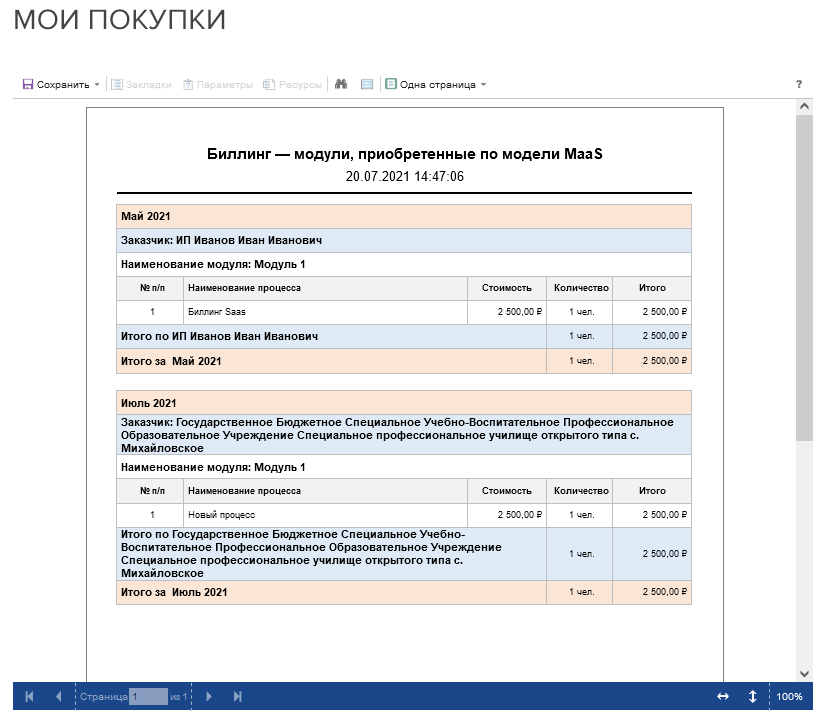Screen dimensions: 826x713
Task: Click the question mark help icon
Action: 799,85
